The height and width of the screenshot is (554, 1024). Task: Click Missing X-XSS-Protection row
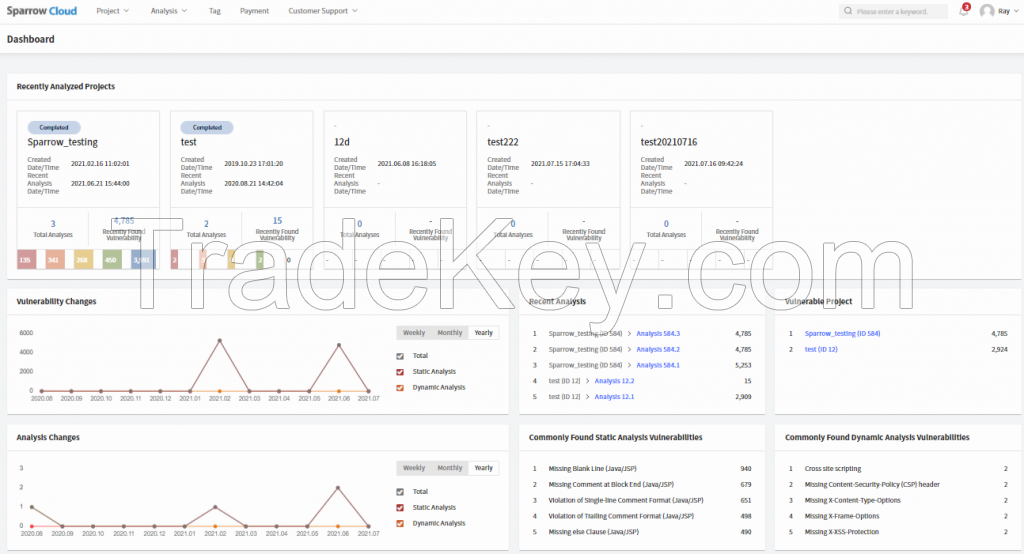(x=897, y=532)
